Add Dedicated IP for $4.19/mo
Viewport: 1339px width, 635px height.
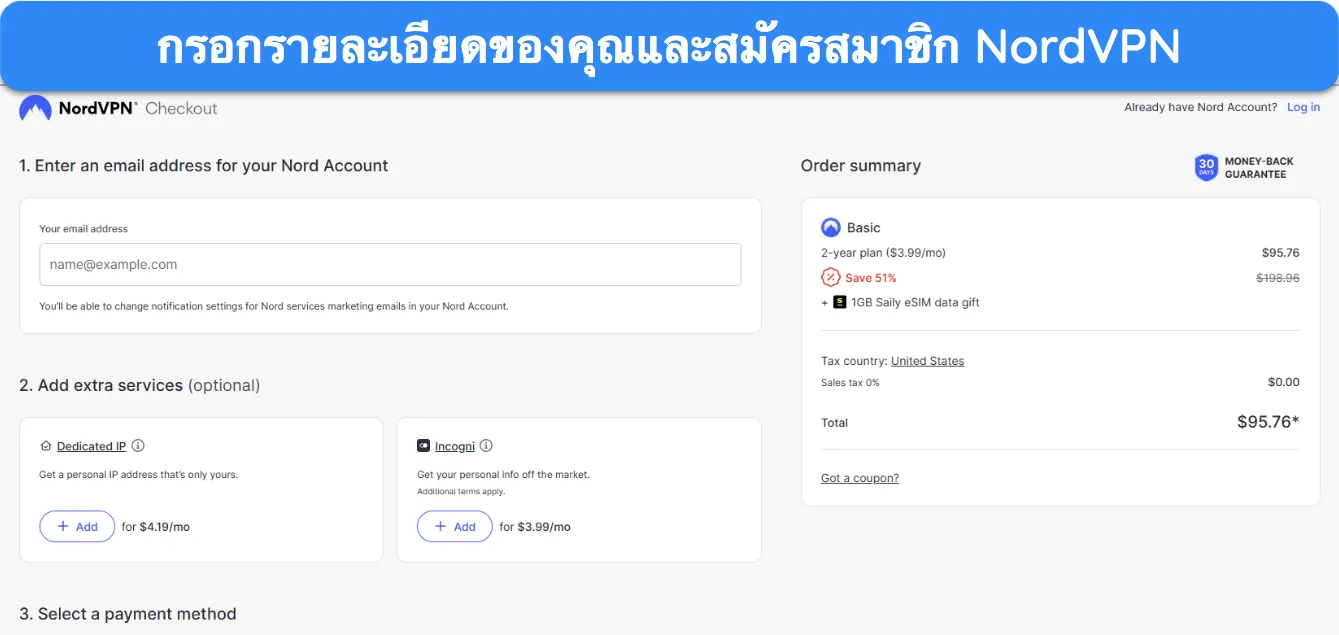(77, 526)
